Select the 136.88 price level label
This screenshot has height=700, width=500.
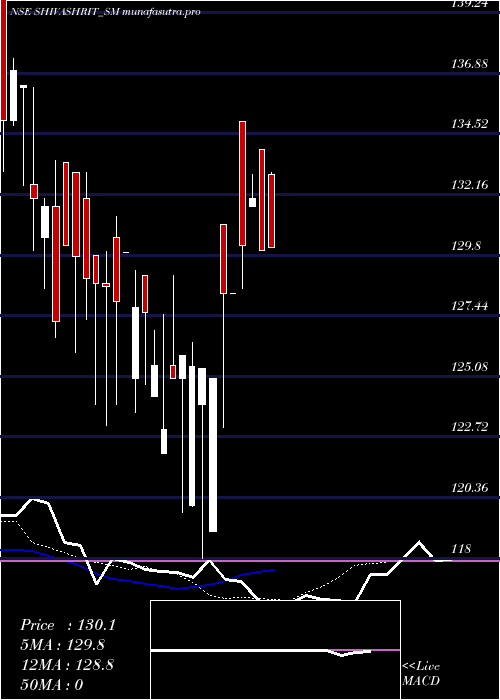(469, 64)
